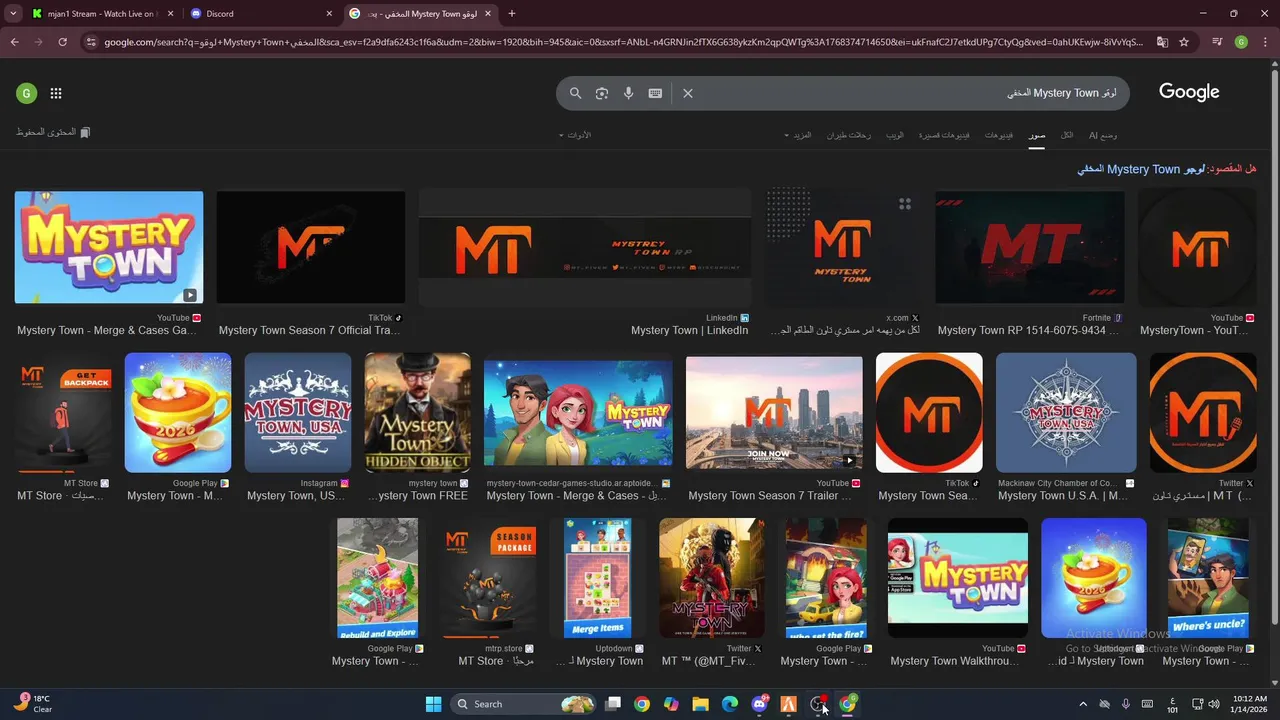Start voice search with microphone icon
Screen dimensions: 1280x720
coord(628,93)
